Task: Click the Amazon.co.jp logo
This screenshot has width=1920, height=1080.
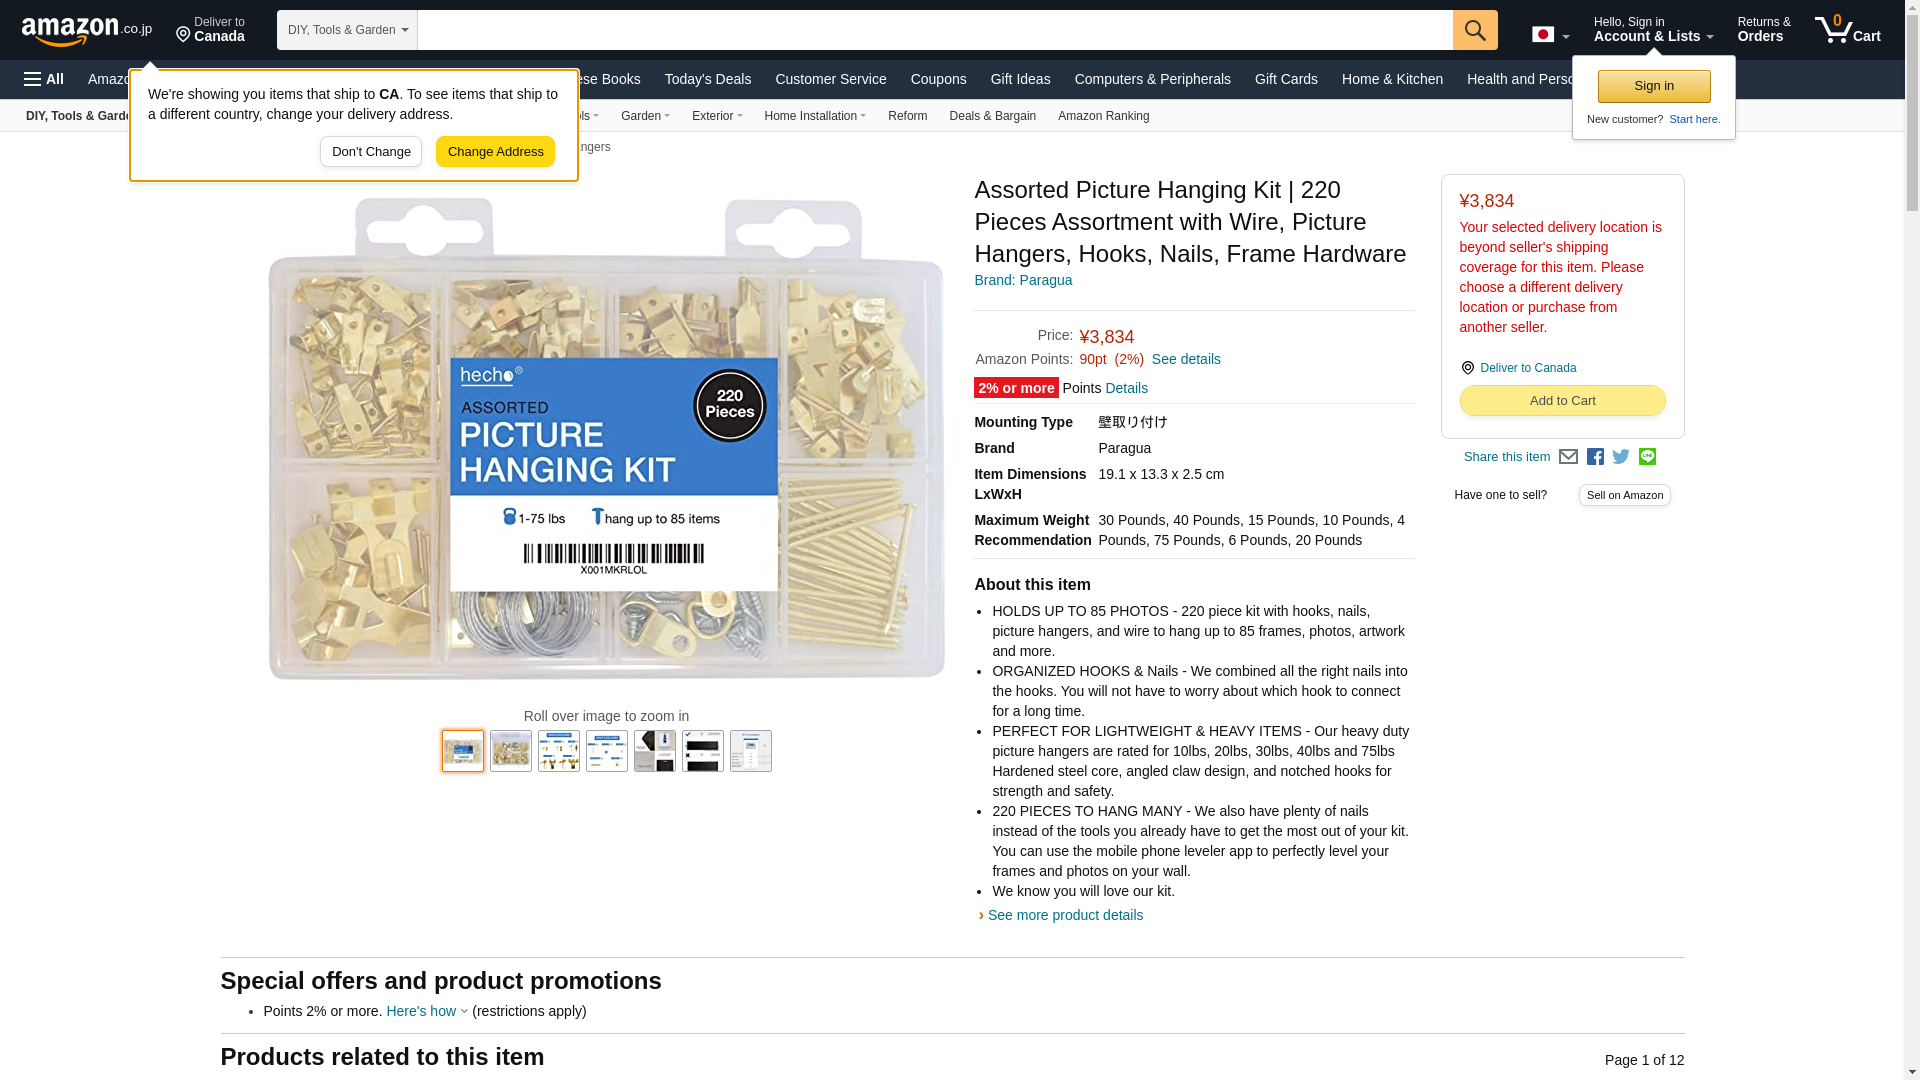Action: [x=87, y=30]
